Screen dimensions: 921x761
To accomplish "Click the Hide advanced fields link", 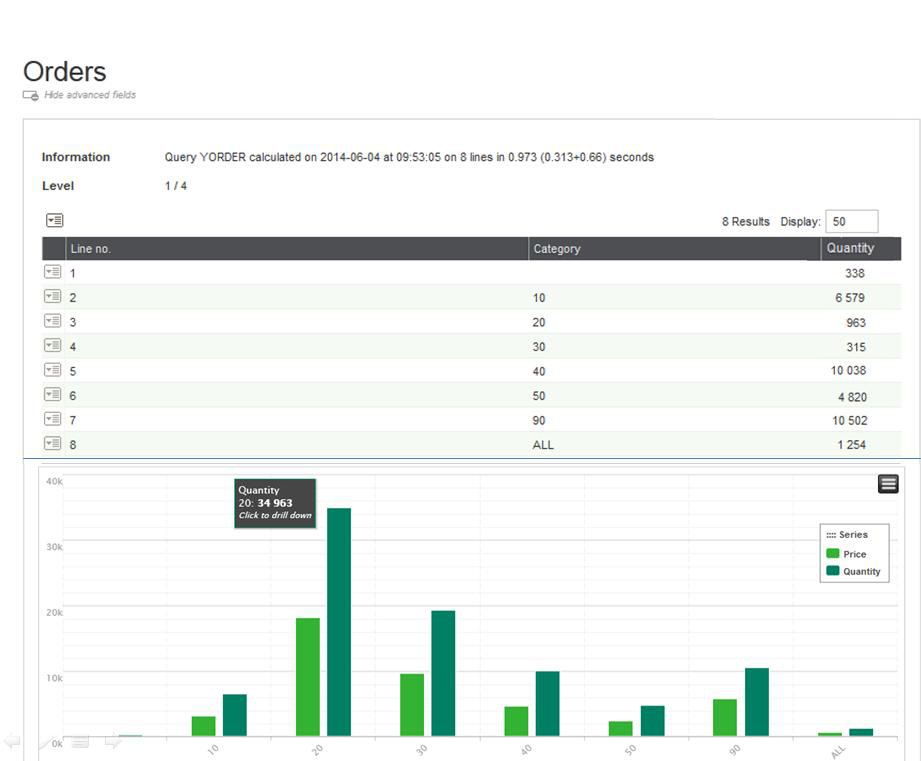I will (90, 95).
